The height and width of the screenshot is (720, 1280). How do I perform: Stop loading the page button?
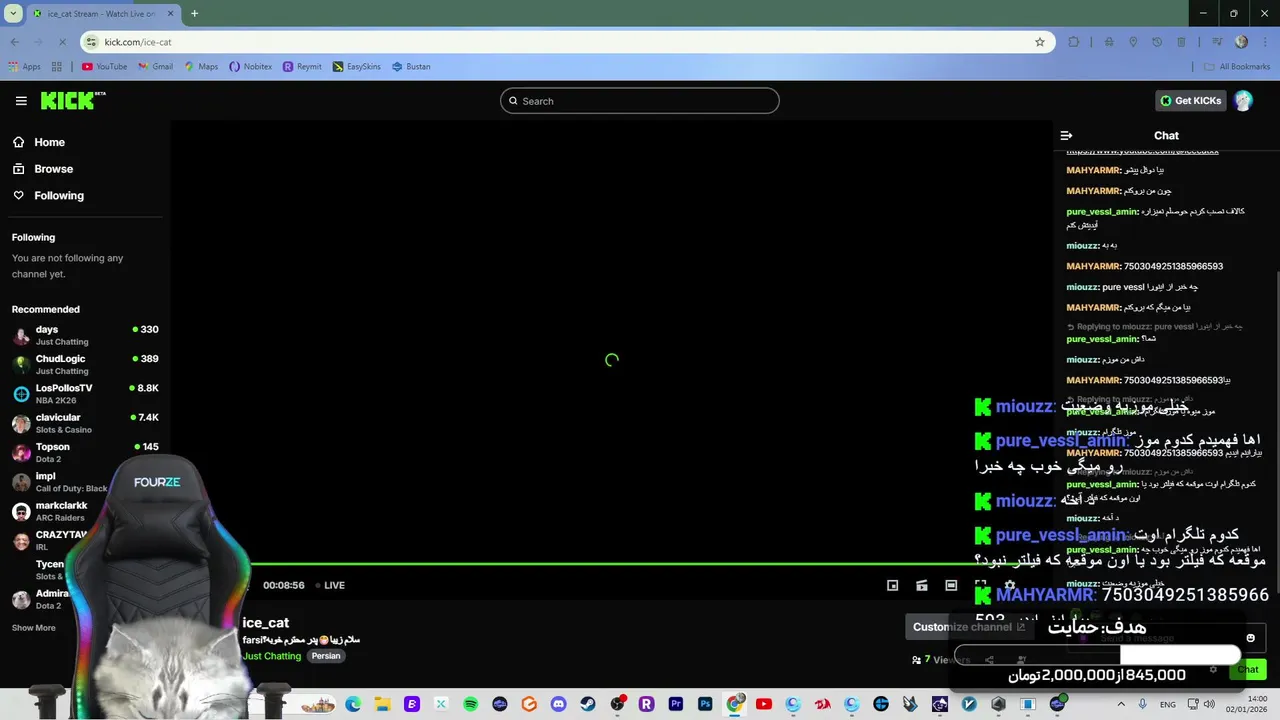(61, 42)
